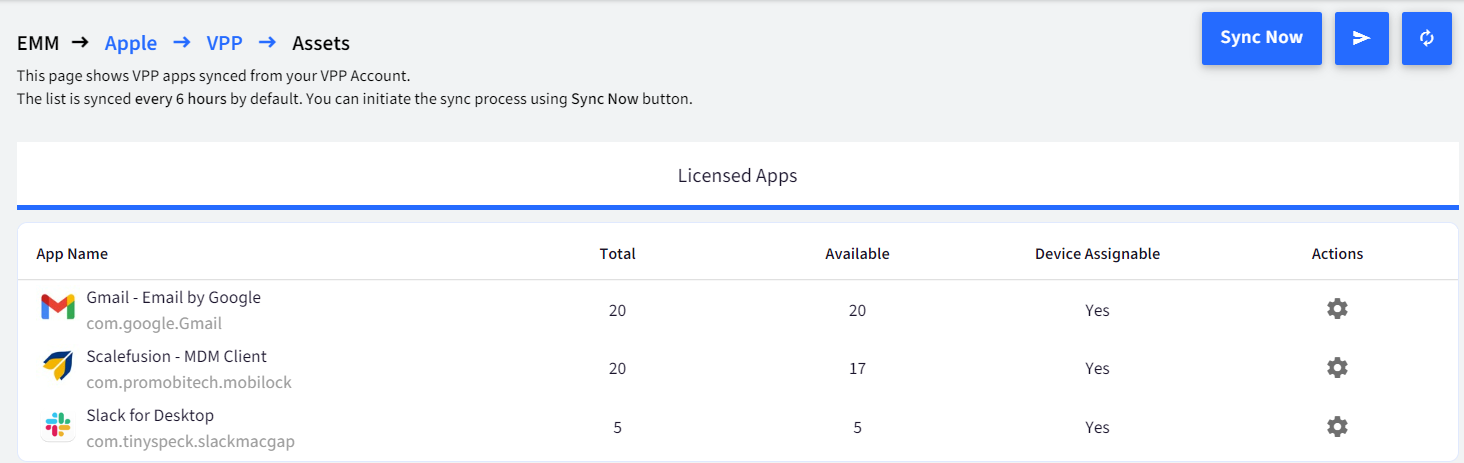1464x463 pixels.
Task: Click the circular refresh icon button
Action: 1427,38
